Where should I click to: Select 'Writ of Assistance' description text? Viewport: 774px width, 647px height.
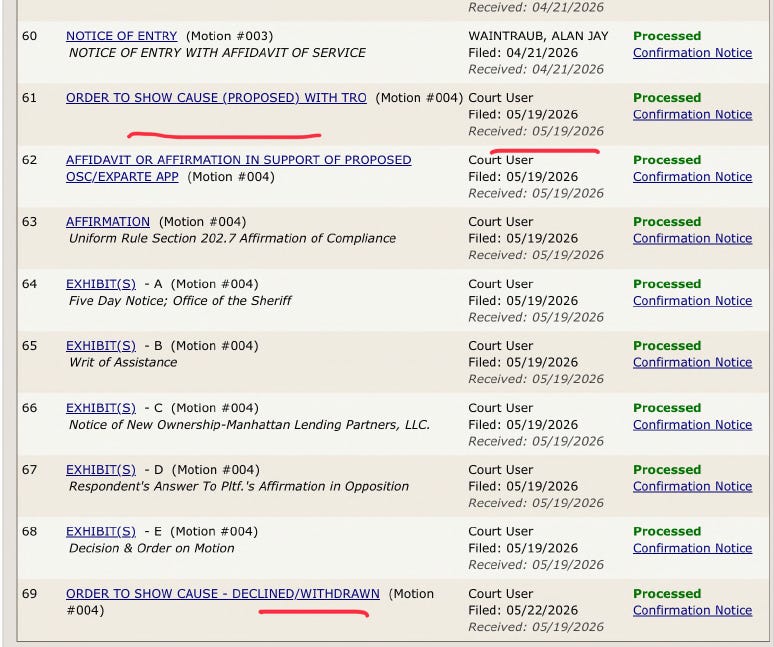(123, 362)
